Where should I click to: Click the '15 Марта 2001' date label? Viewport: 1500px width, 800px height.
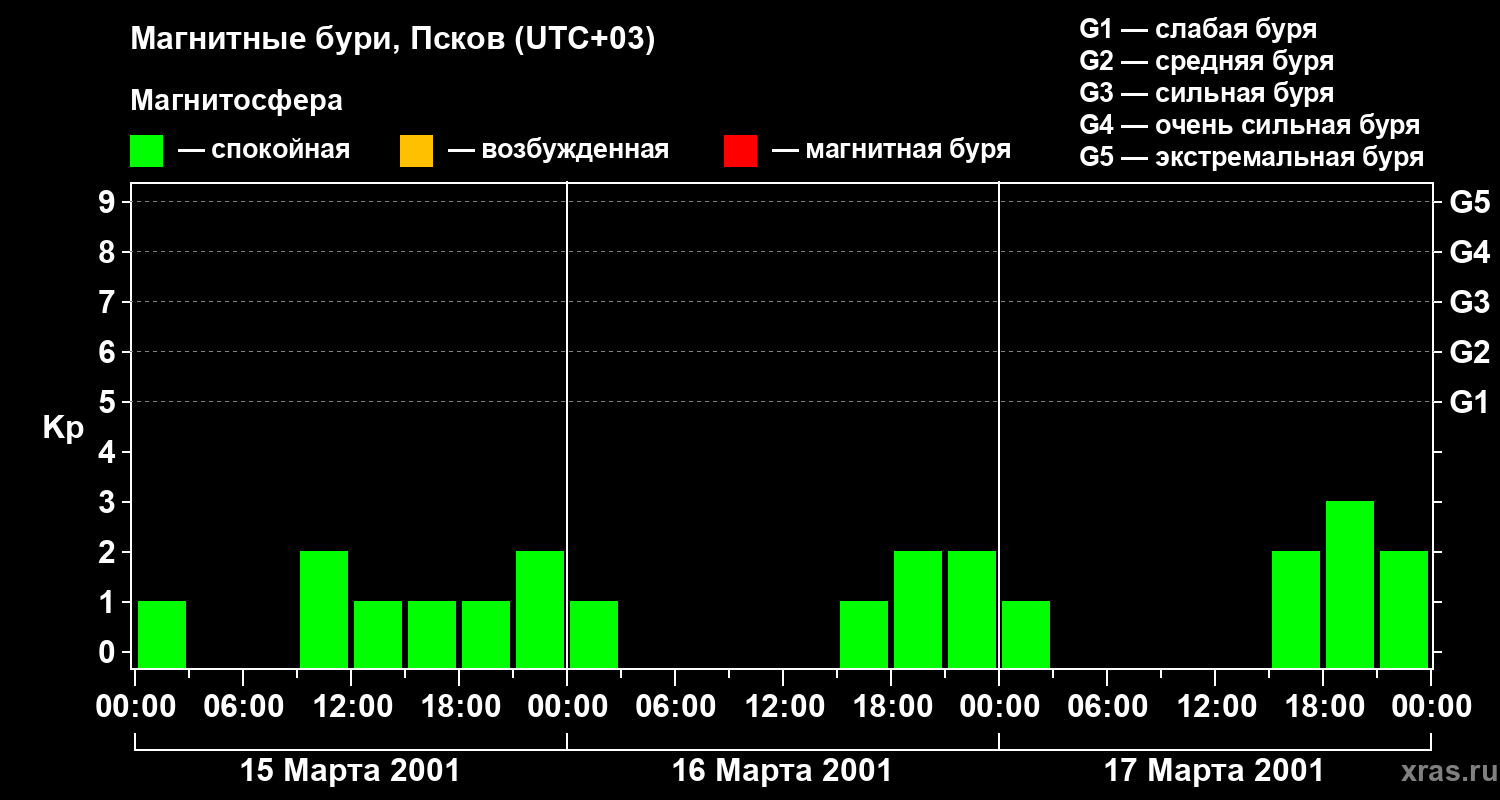(351, 771)
